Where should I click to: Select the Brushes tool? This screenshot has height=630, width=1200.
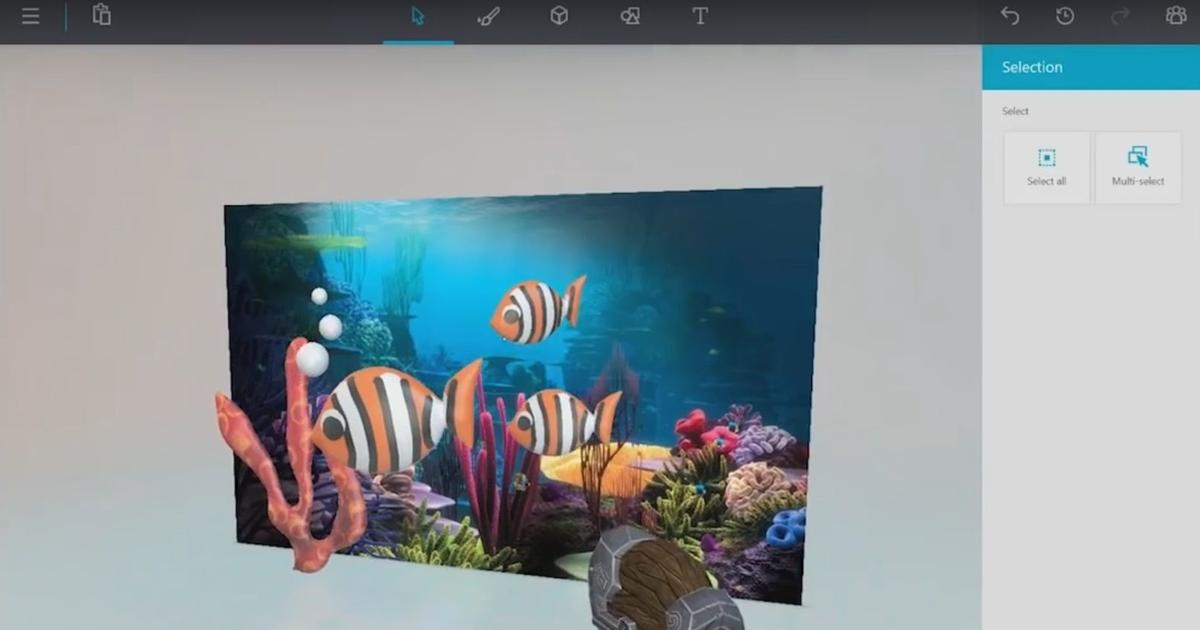[x=489, y=16]
